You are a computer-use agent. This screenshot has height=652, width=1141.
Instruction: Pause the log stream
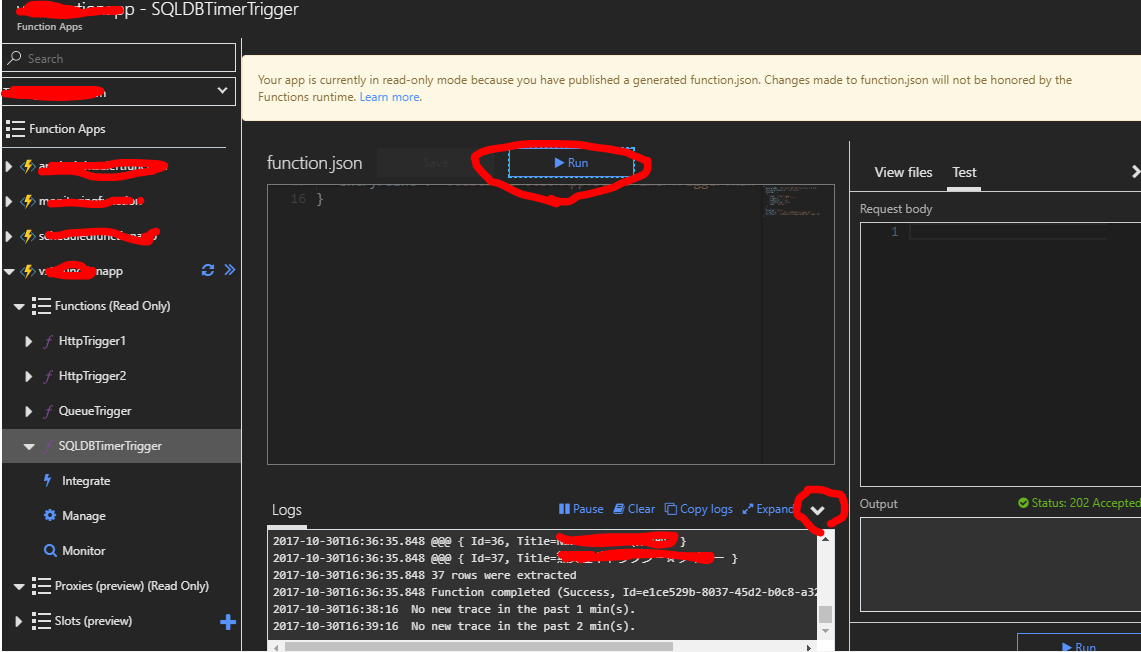click(x=581, y=509)
